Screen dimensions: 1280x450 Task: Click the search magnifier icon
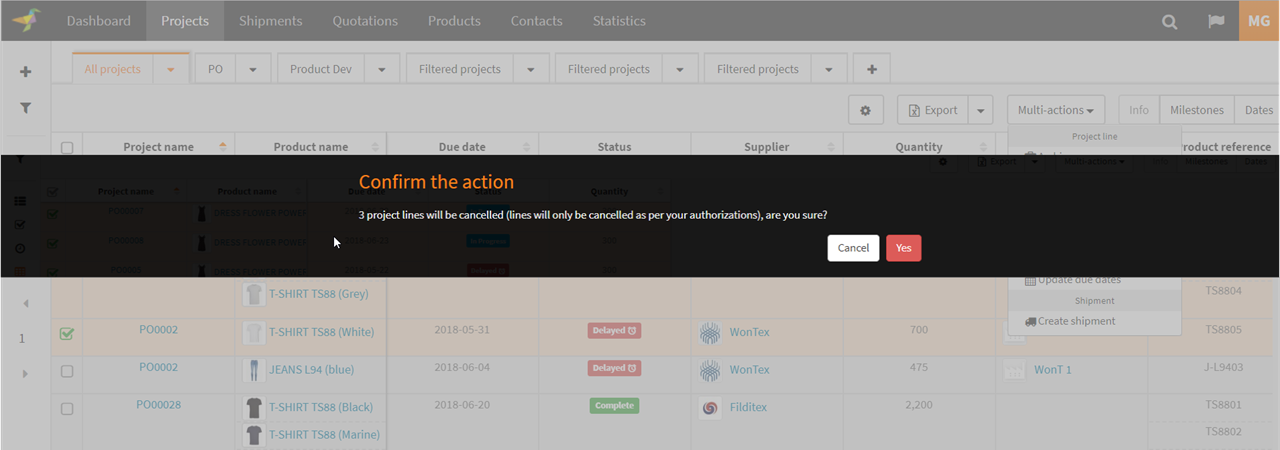(x=1169, y=21)
